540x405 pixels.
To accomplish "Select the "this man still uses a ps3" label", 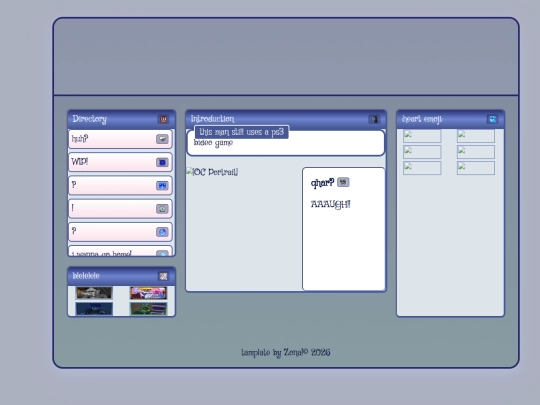I will (241, 132).
